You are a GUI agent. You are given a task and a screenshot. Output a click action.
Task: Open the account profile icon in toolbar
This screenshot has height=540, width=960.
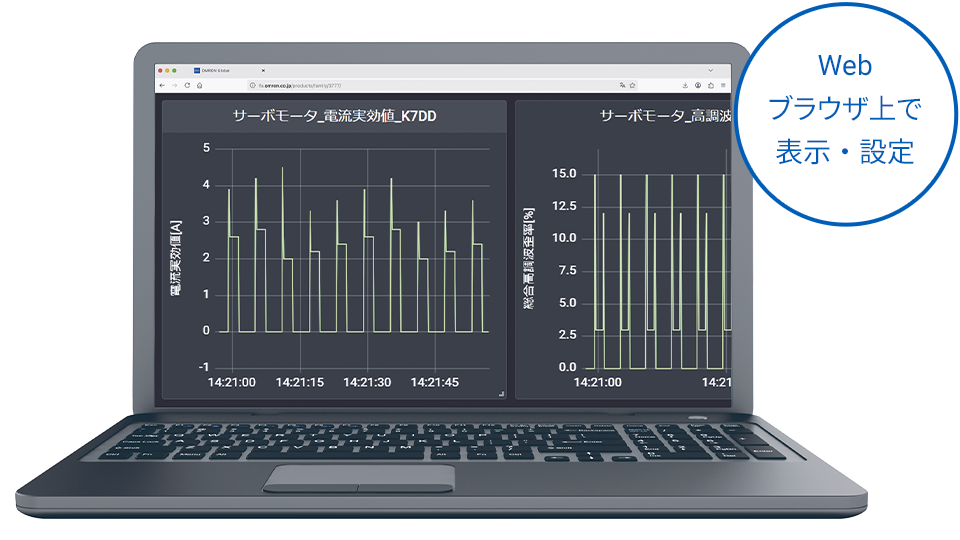pos(698,86)
